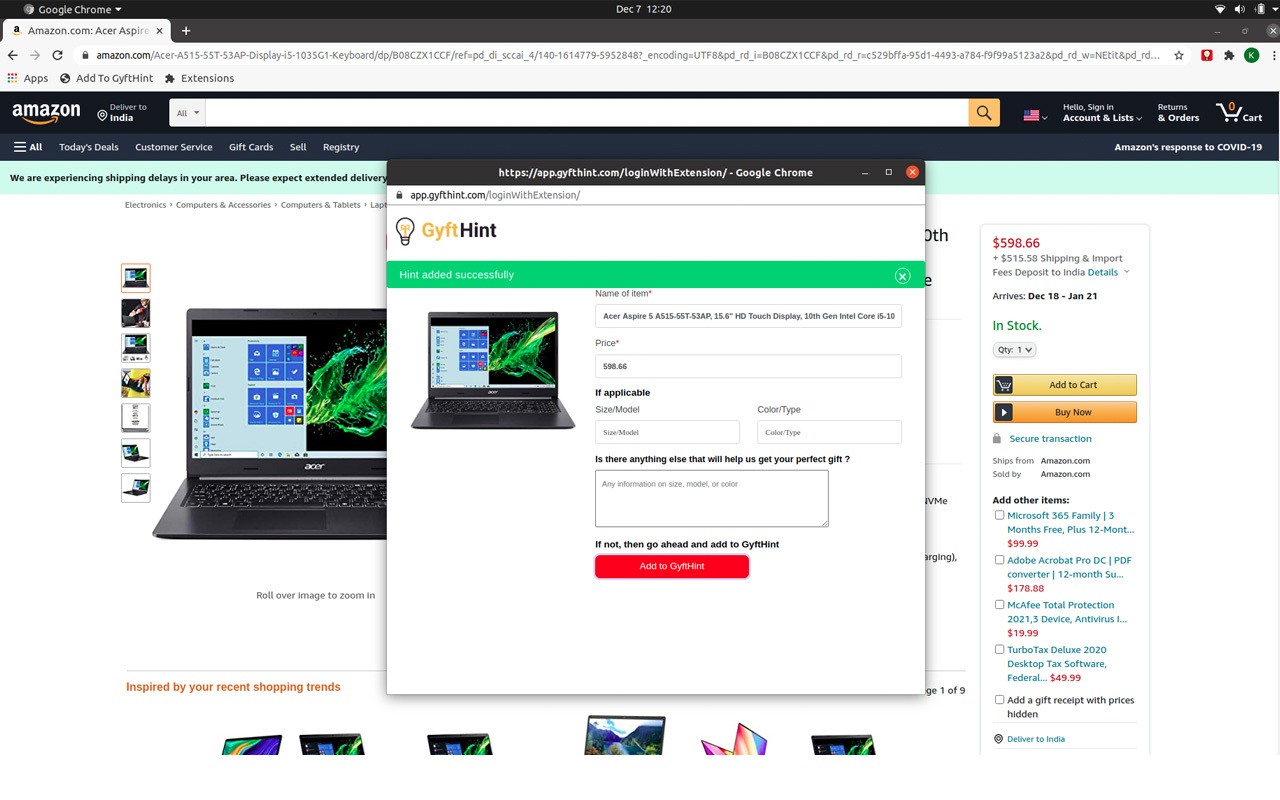Click the Dec 7 clock in top bar
The height and width of the screenshot is (800, 1280).
point(644,9)
